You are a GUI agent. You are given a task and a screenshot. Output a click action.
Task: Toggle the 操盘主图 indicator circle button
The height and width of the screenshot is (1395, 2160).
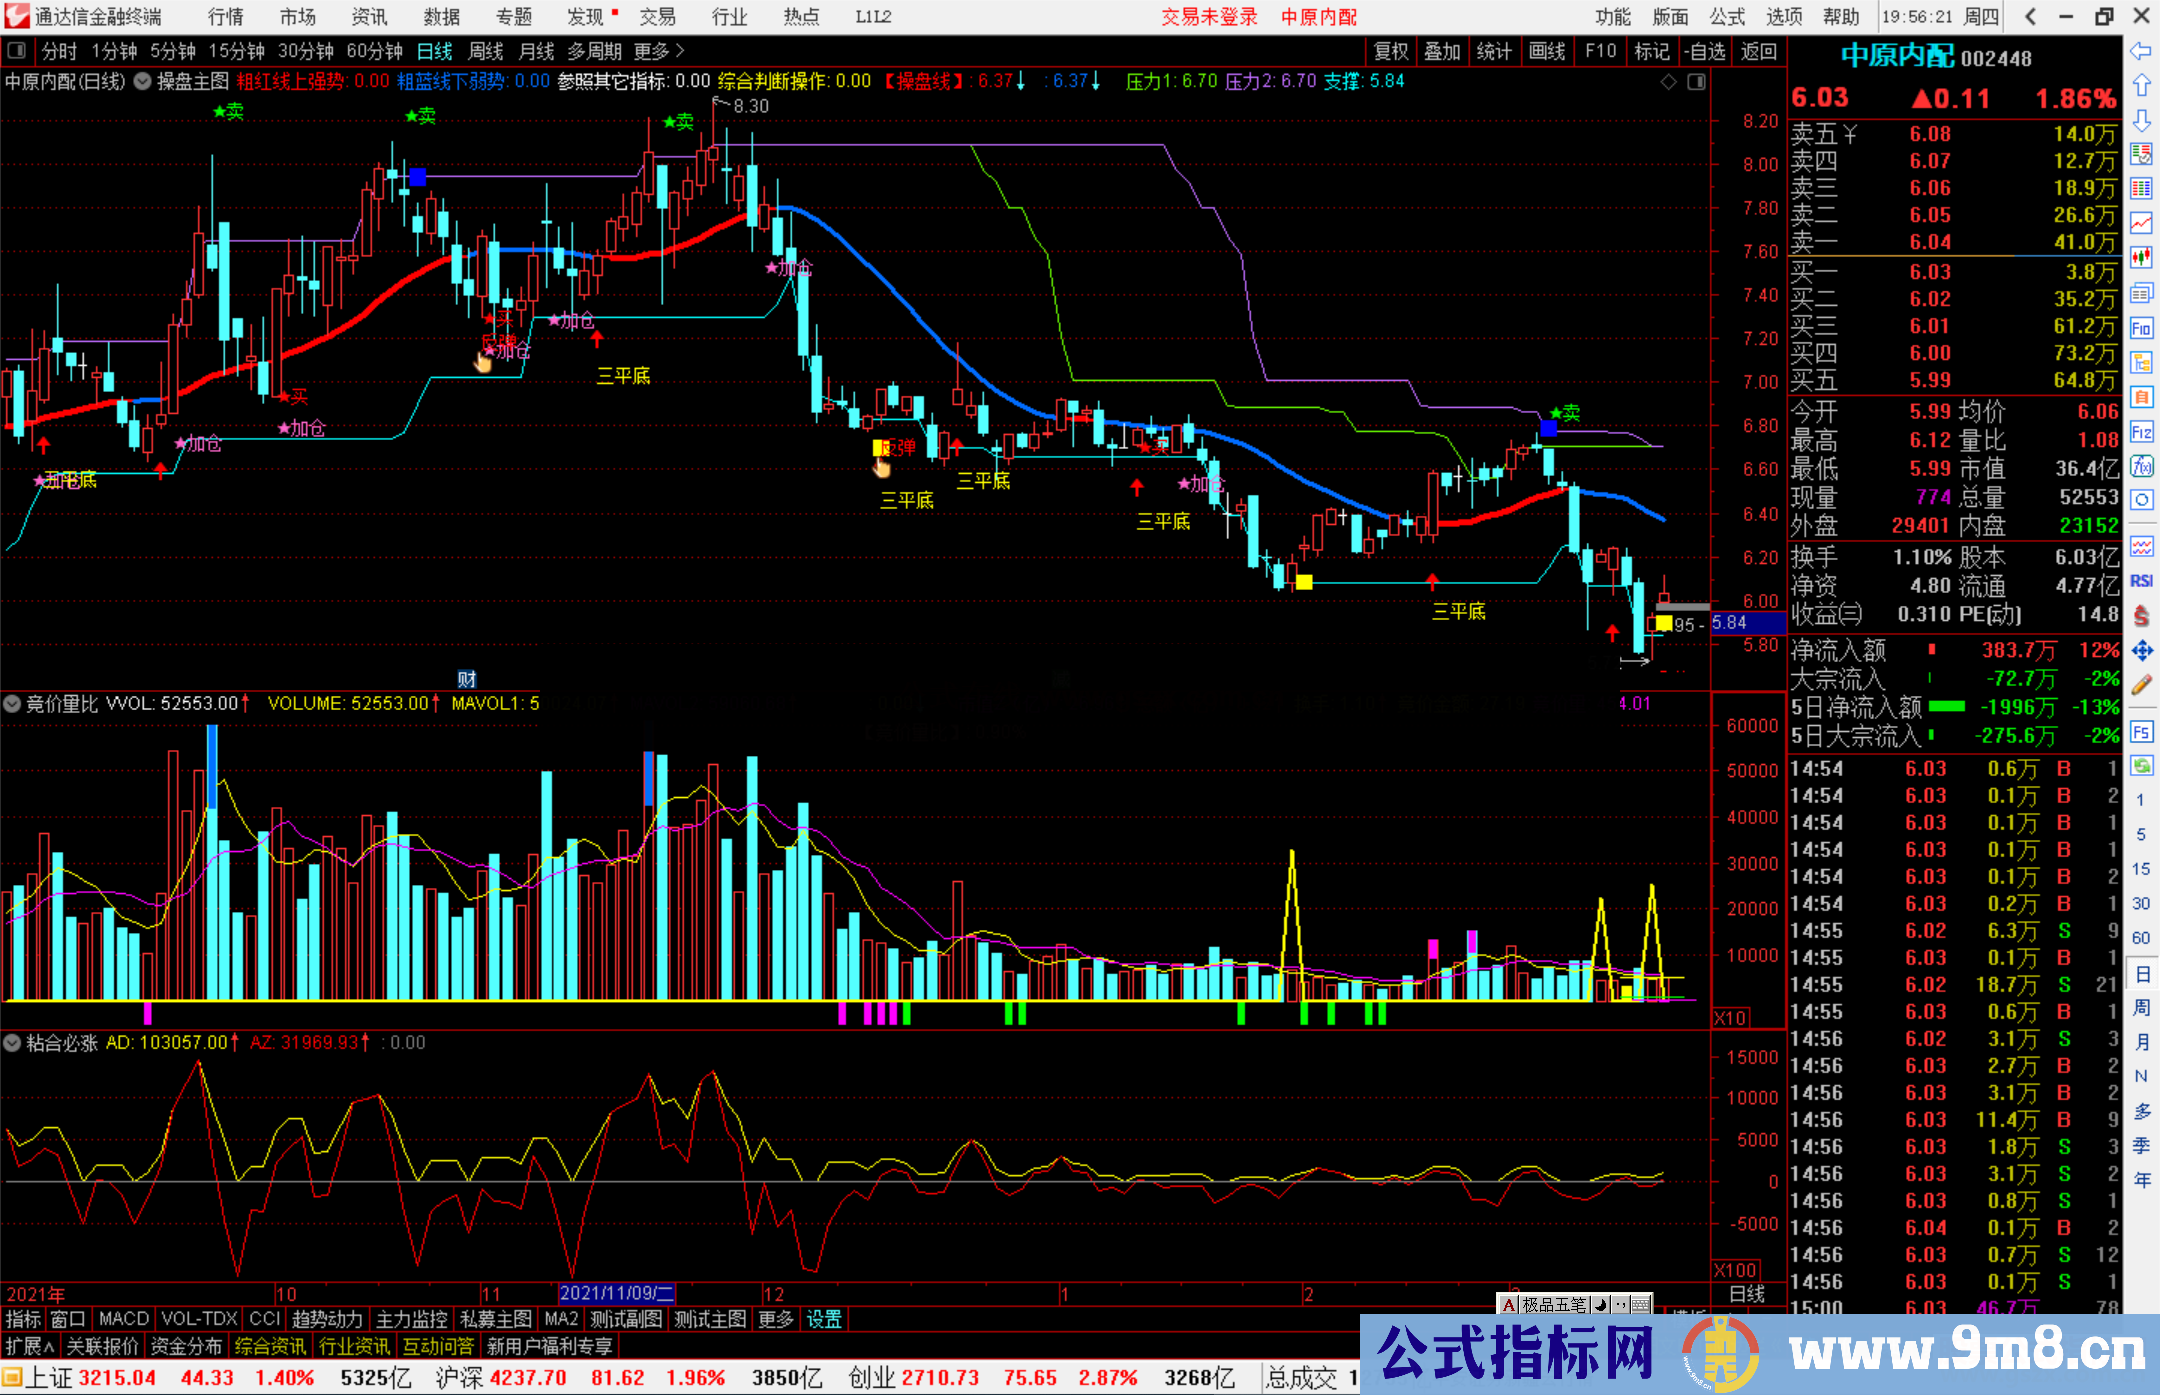[143, 81]
